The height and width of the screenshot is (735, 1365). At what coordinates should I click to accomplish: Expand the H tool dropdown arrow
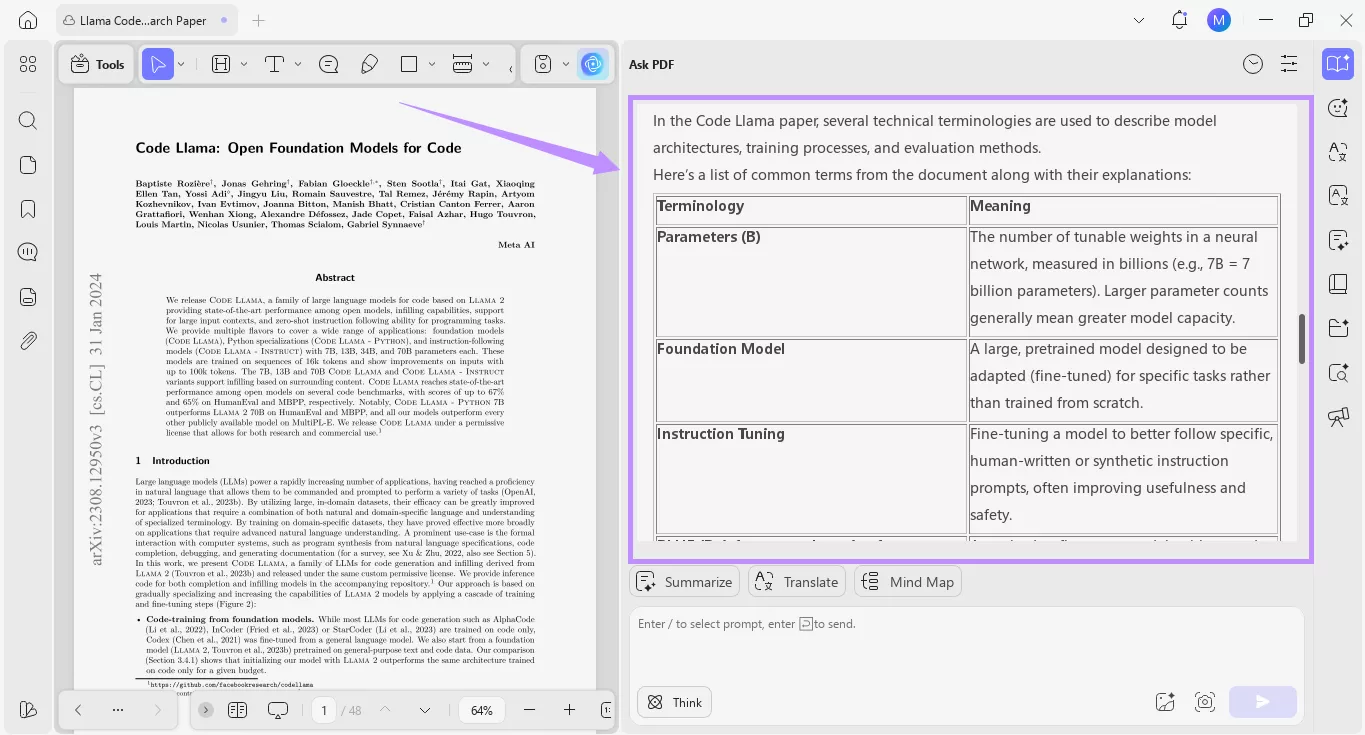(244, 64)
